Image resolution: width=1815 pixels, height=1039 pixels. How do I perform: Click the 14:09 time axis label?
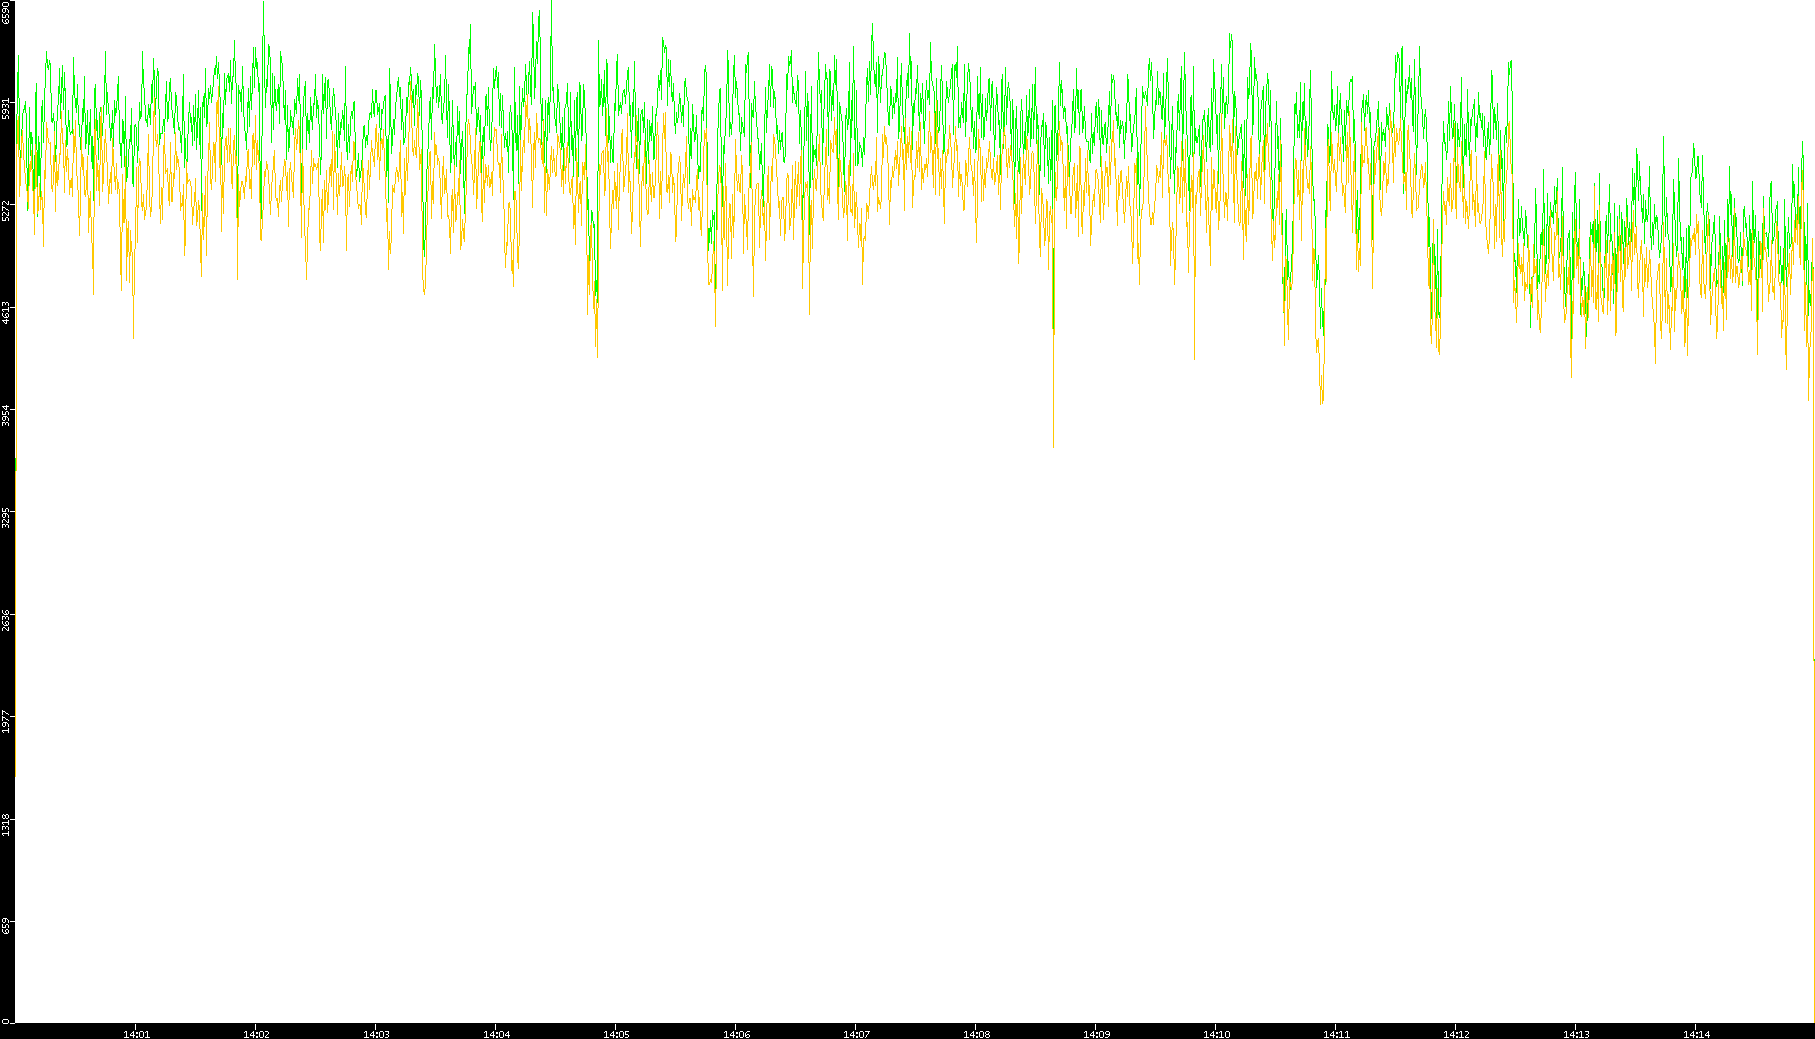pyautogui.click(x=1096, y=1034)
